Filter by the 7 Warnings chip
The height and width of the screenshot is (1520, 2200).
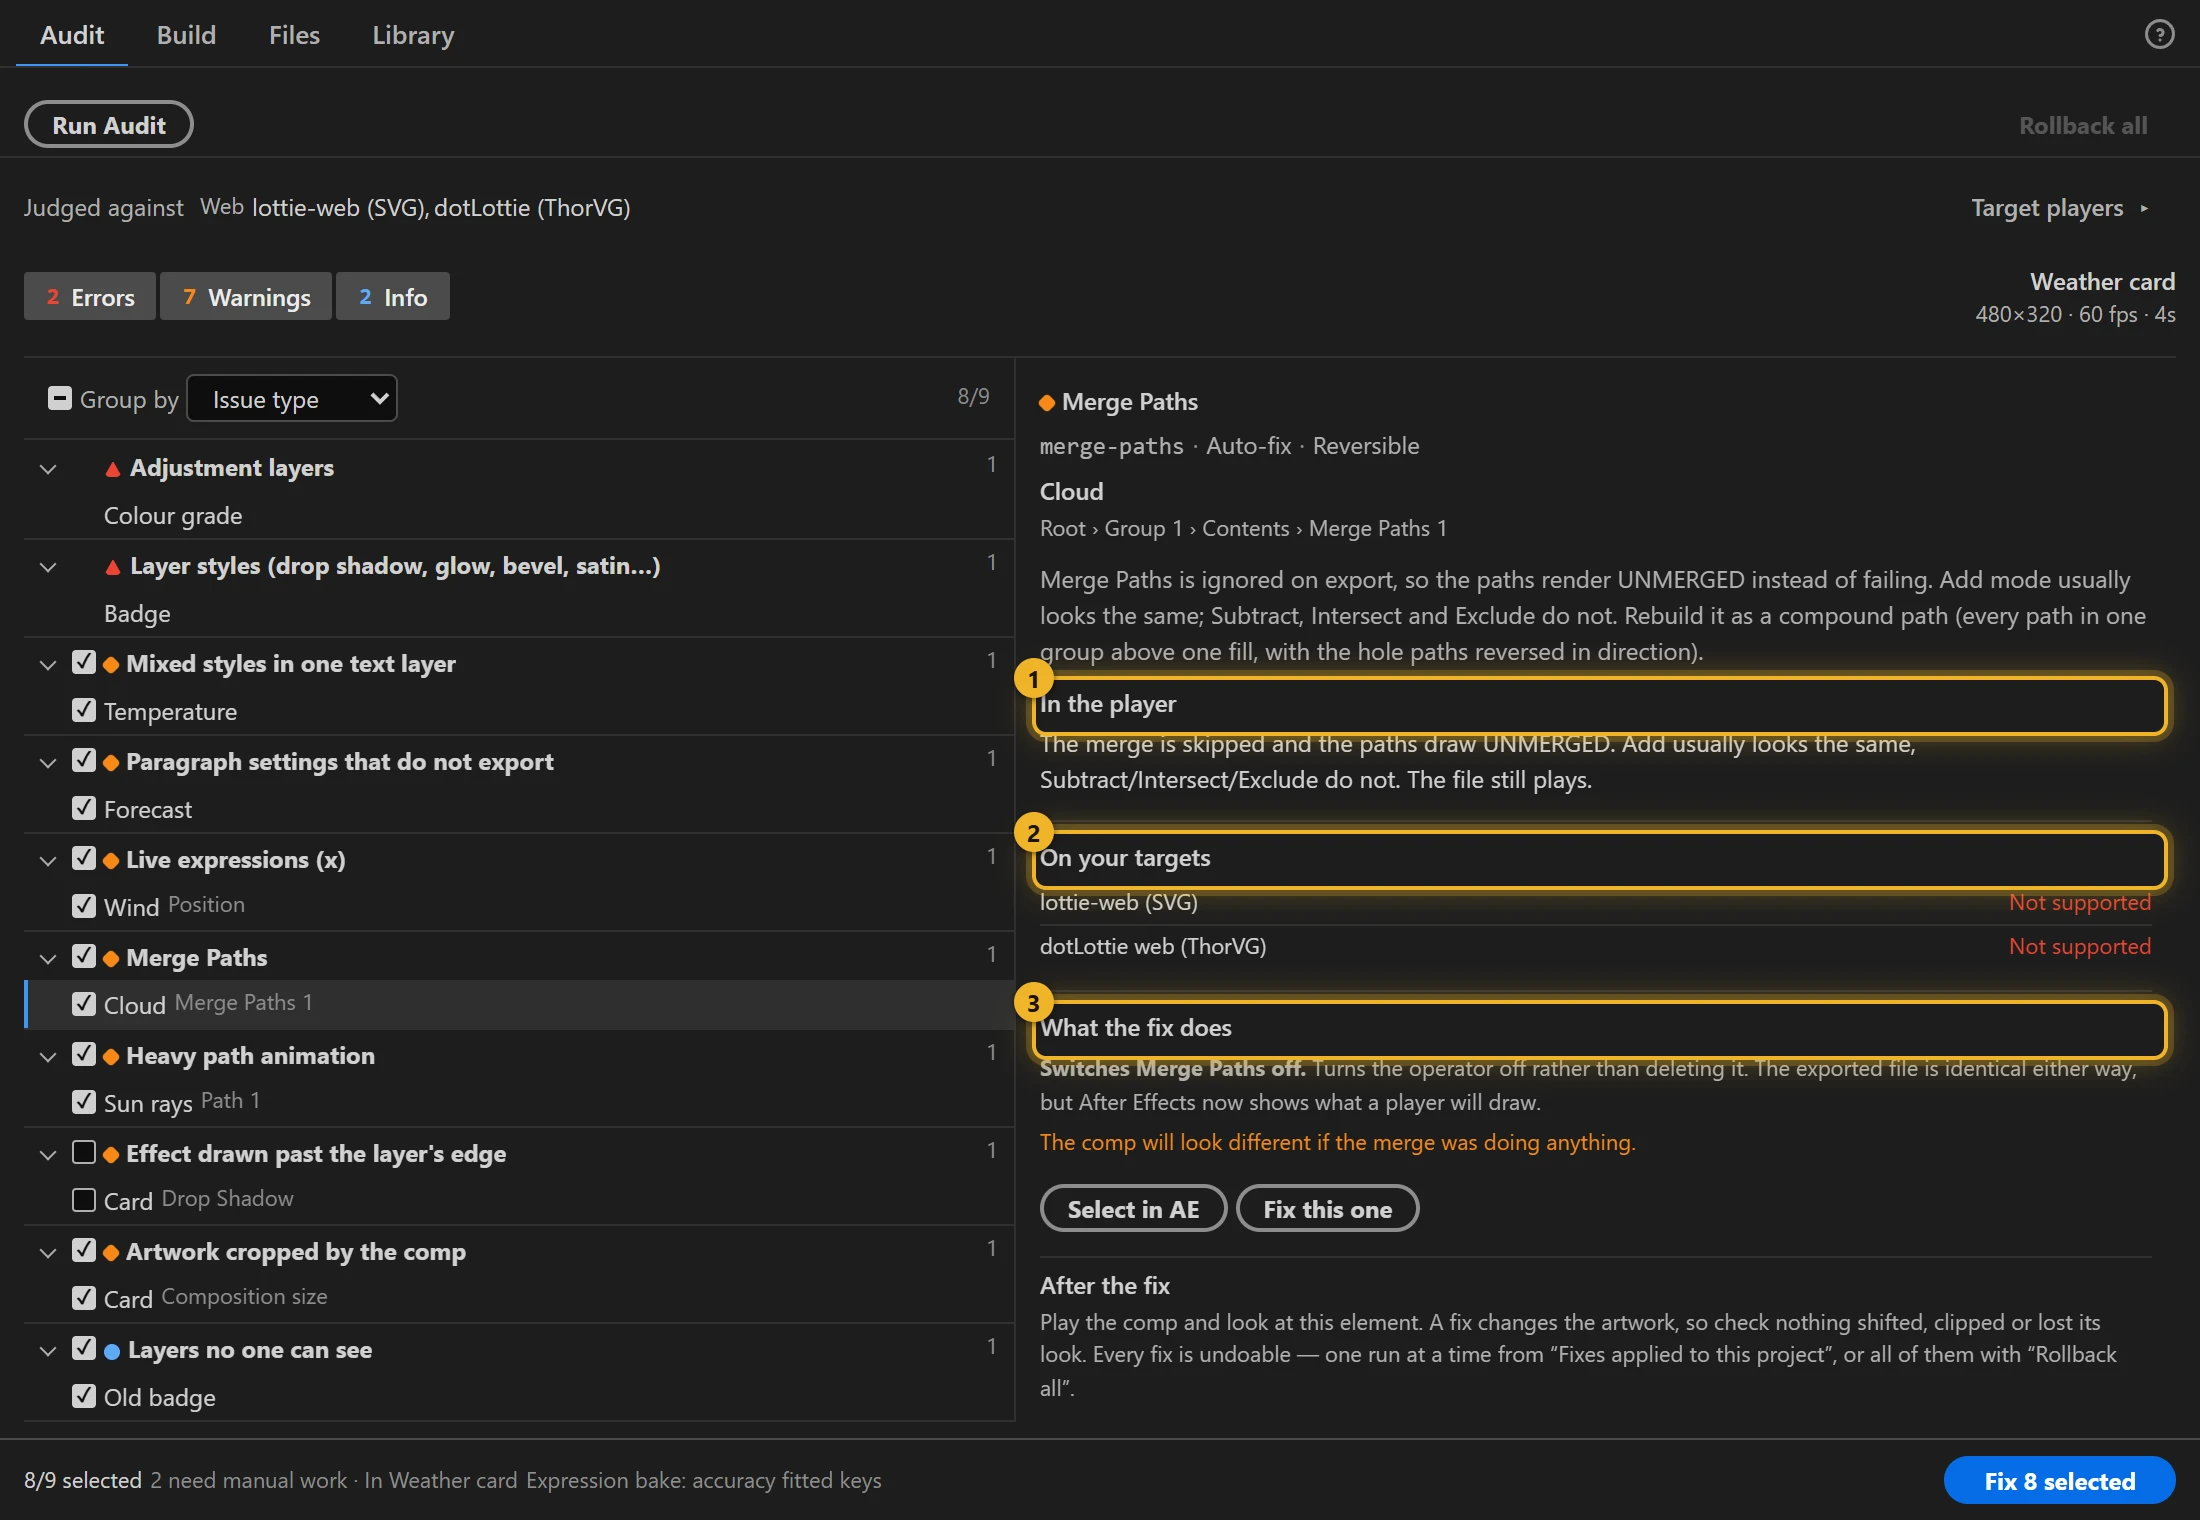point(246,297)
